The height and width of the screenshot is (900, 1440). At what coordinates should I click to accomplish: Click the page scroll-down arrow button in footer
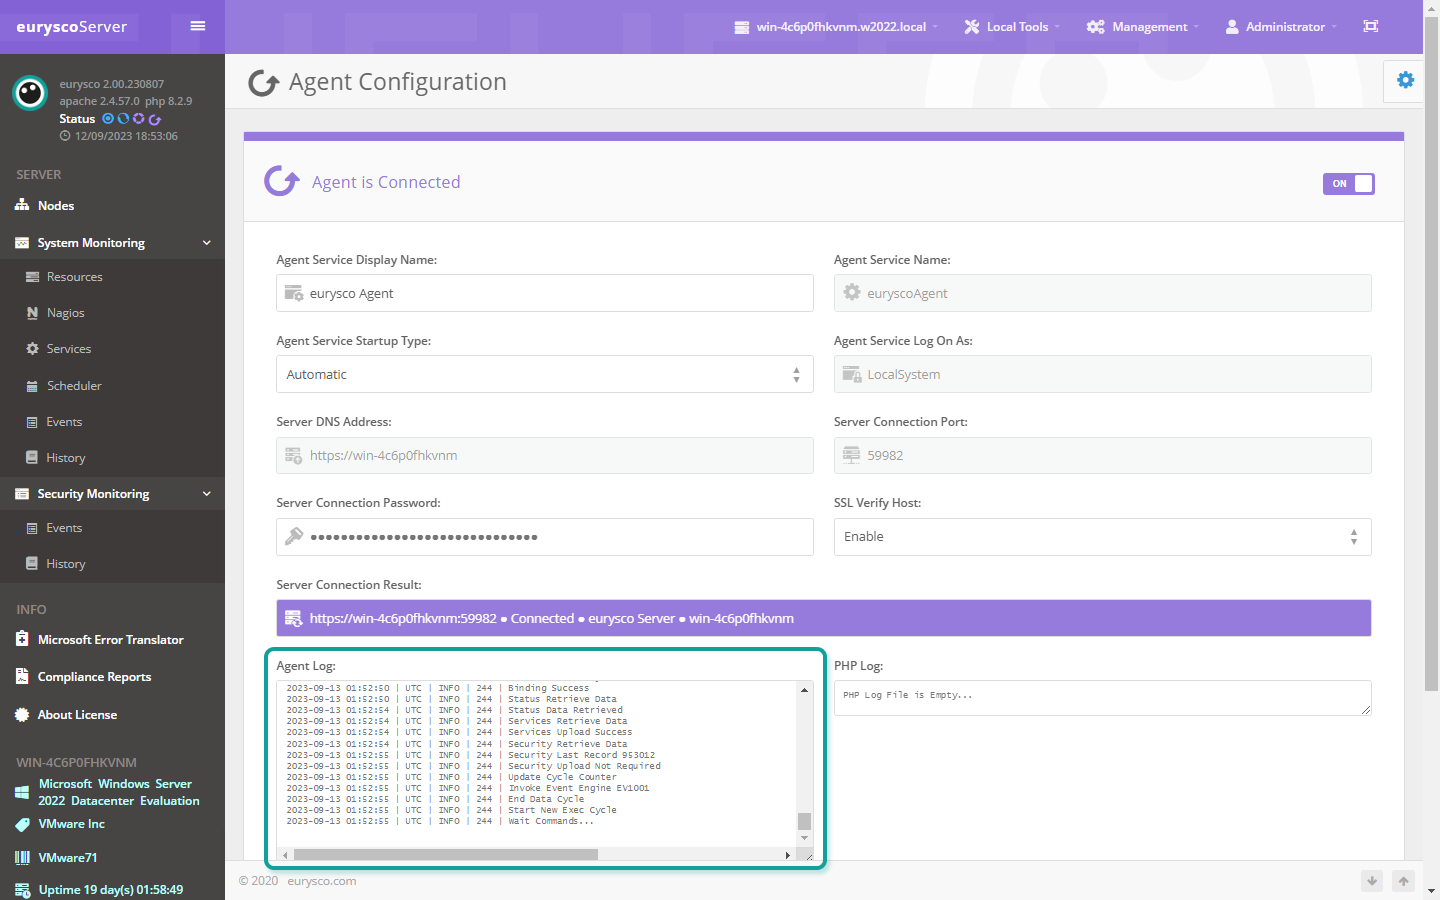coord(1372,881)
